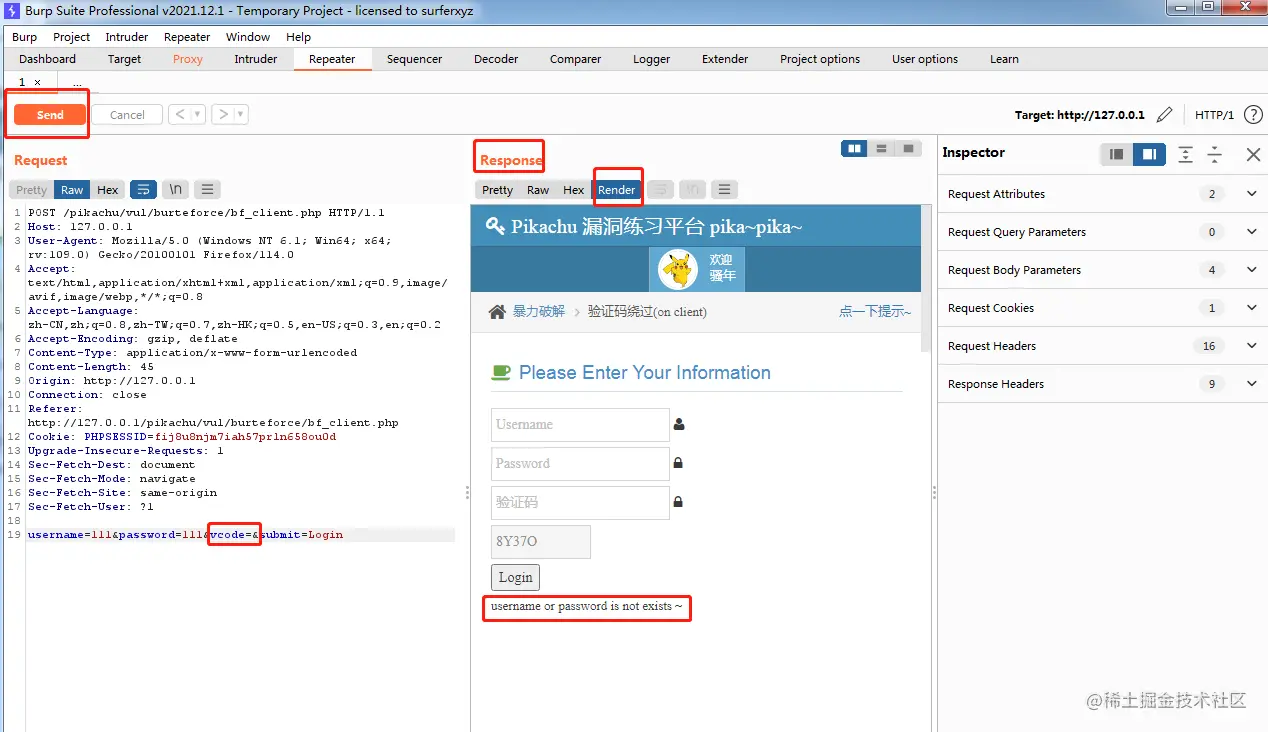
Task: Click the 8Y37O captcha image
Action: point(541,542)
